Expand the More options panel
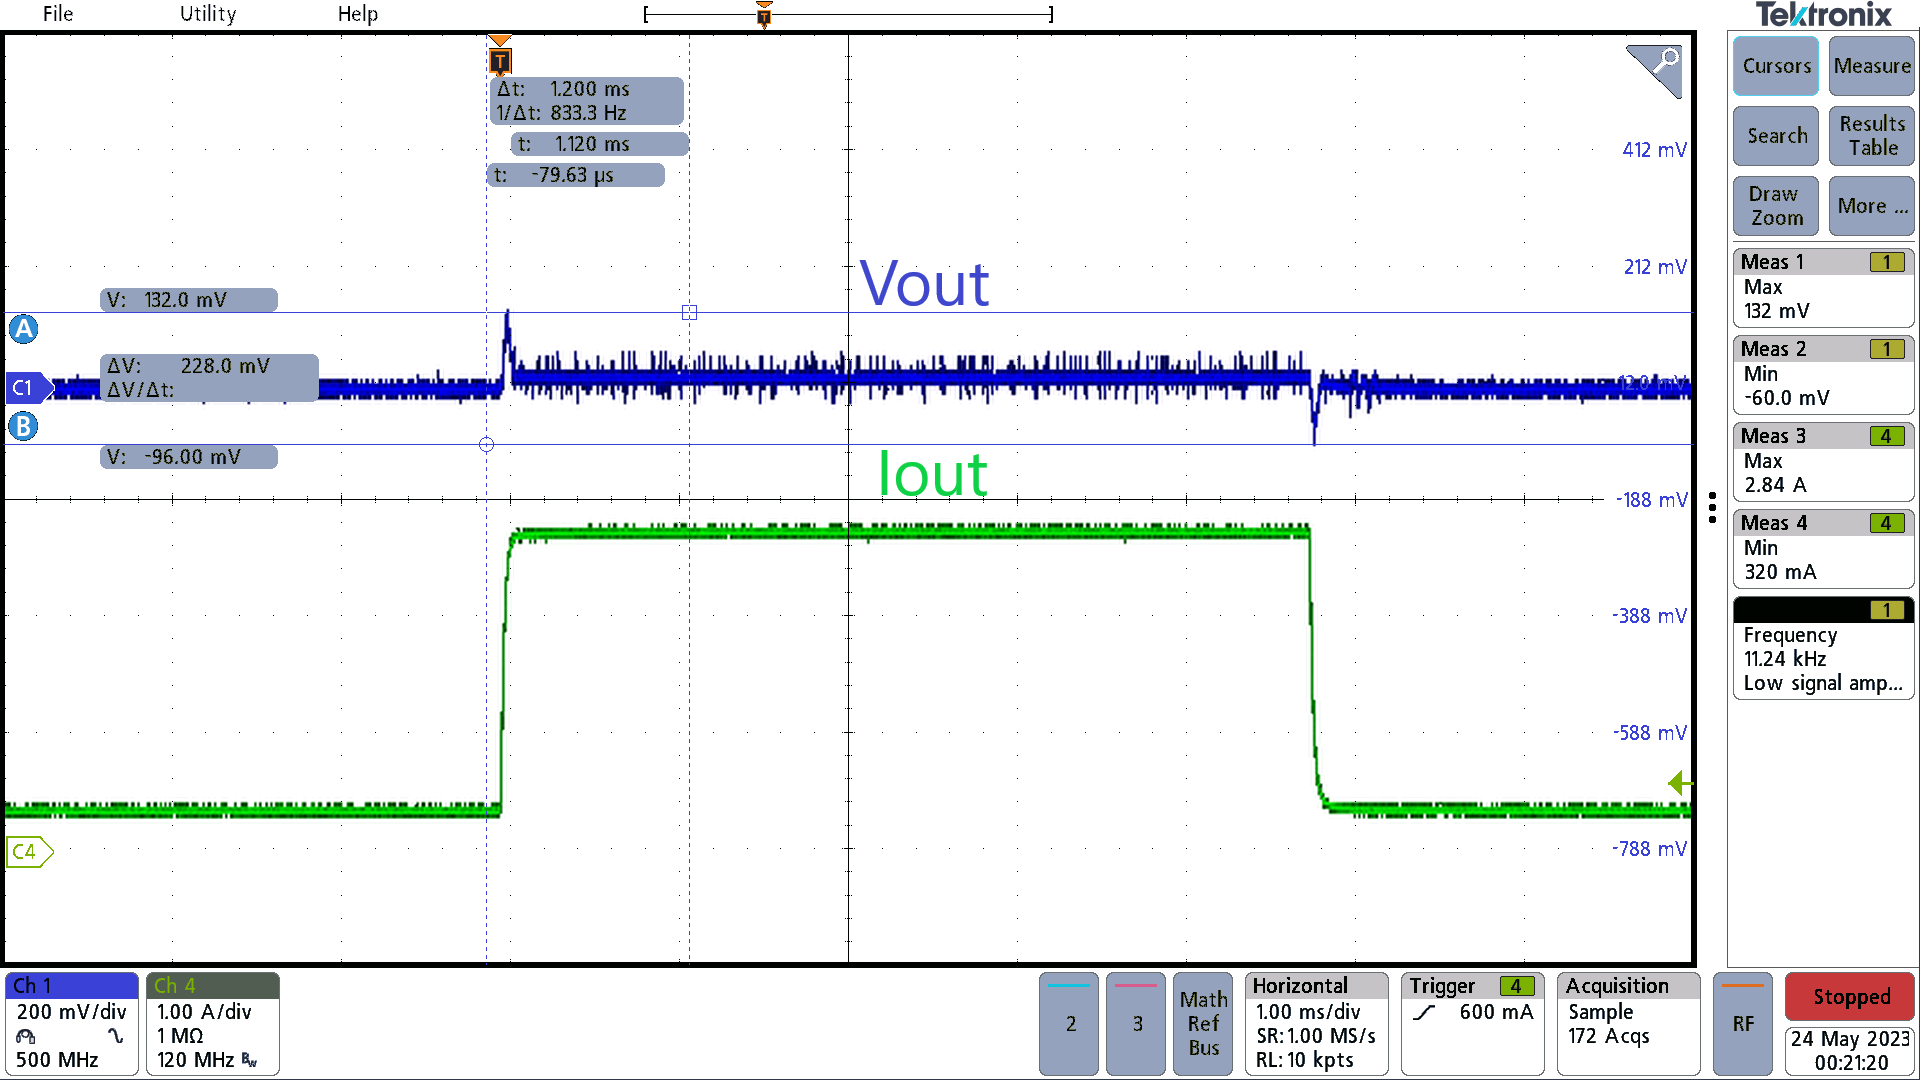The height and width of the screenshot is (1080, 1920). pos(1871,206)
